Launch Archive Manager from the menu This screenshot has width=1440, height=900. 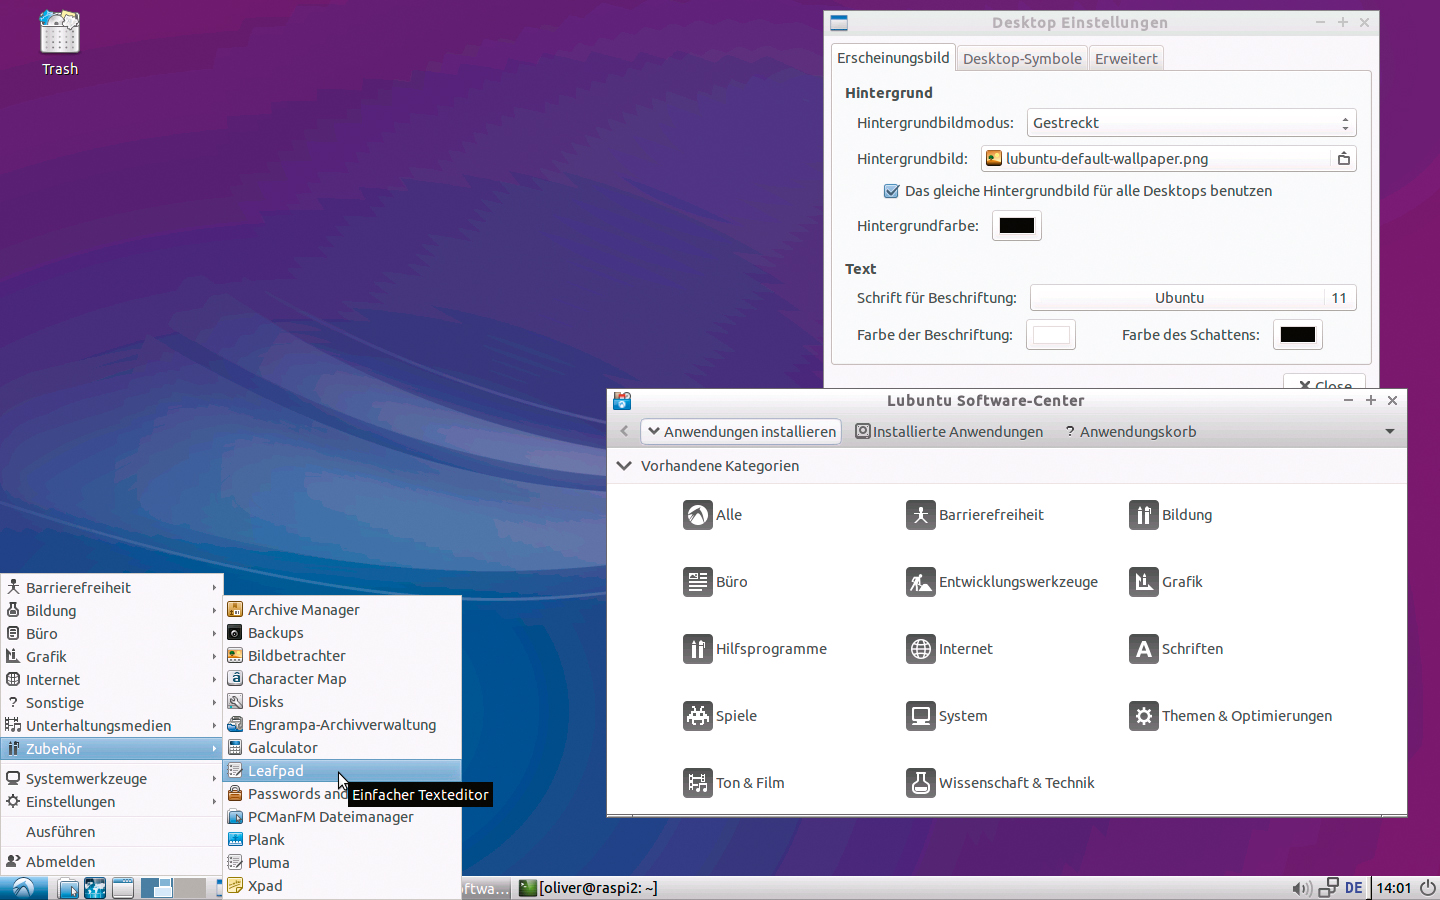[x=342, y=610]
